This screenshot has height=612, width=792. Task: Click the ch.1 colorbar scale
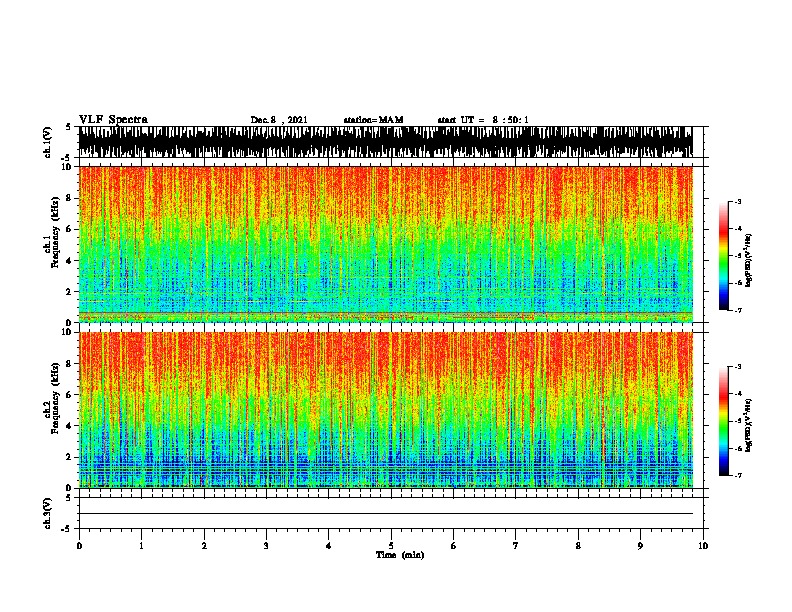[x=723, y=256]
